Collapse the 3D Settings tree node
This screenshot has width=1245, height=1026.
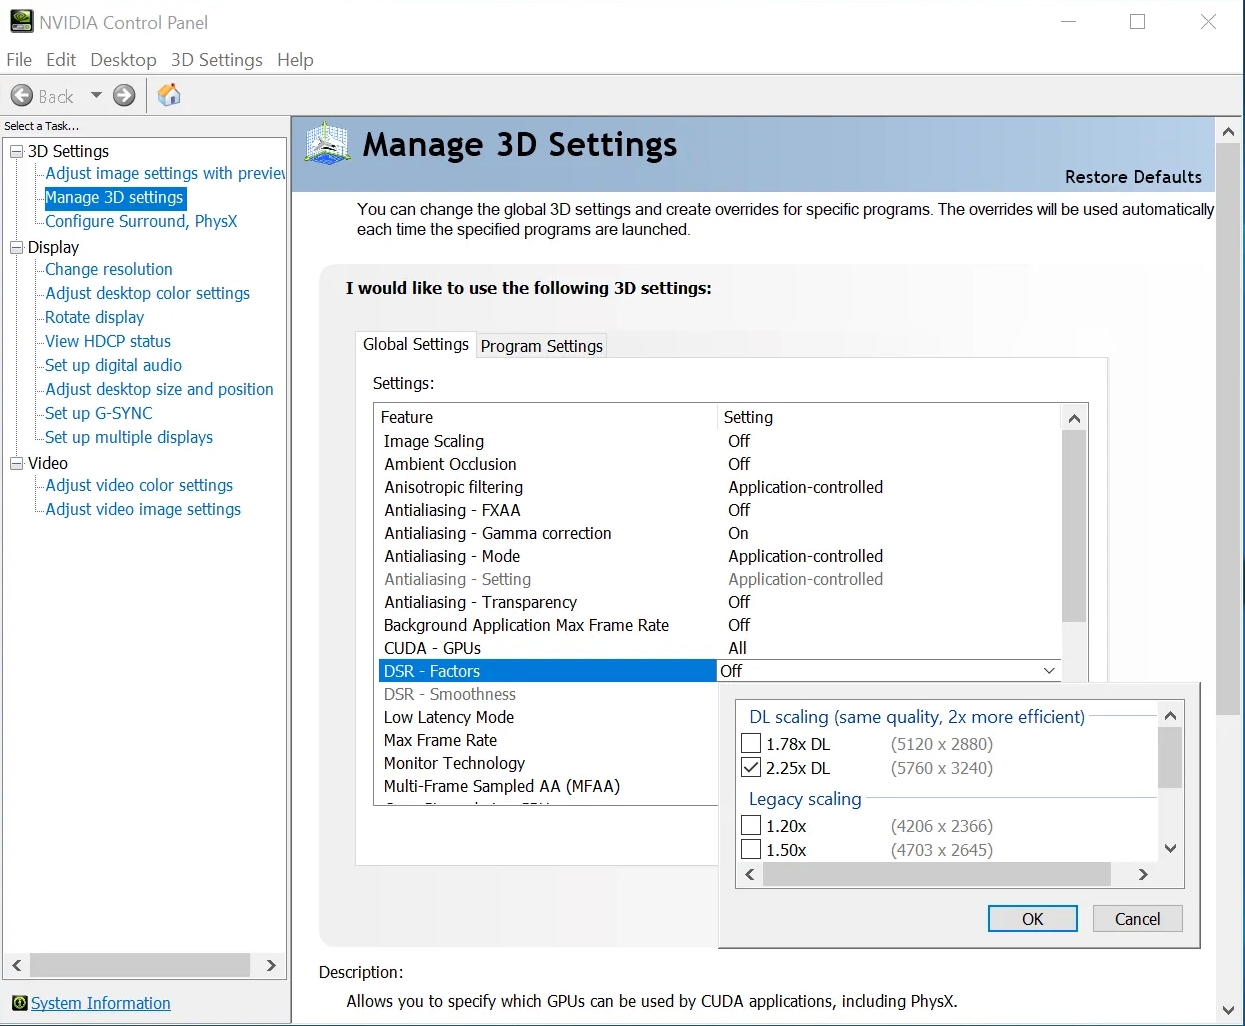(16, 151)
